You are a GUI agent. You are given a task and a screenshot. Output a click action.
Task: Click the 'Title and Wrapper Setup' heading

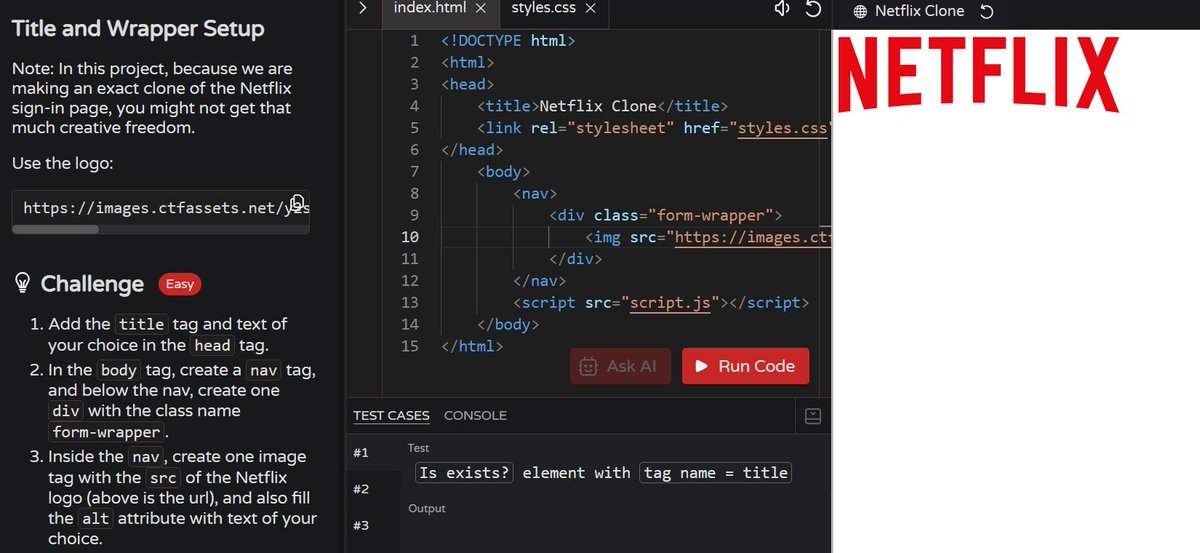138,29
